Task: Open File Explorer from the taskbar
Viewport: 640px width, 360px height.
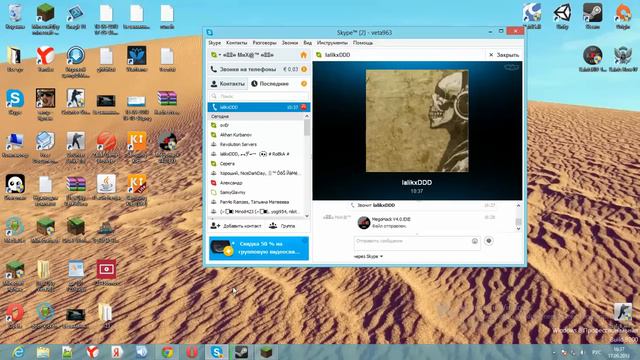Action: [x=43, y=352]
